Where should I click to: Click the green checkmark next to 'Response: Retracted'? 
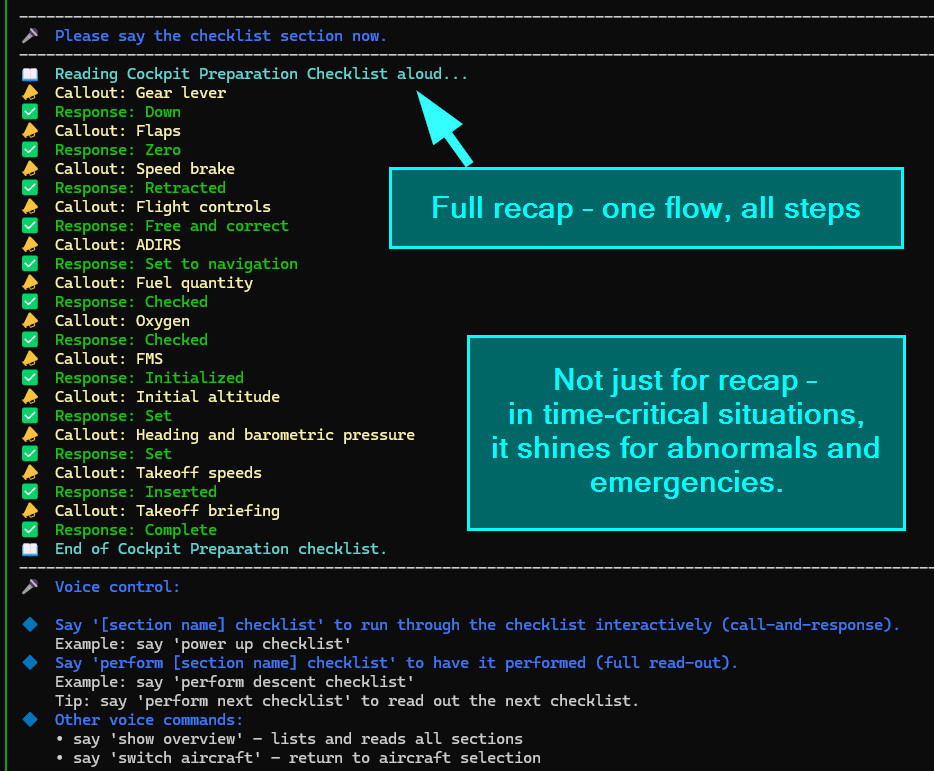pyautogui.click(x=30, y=188)
